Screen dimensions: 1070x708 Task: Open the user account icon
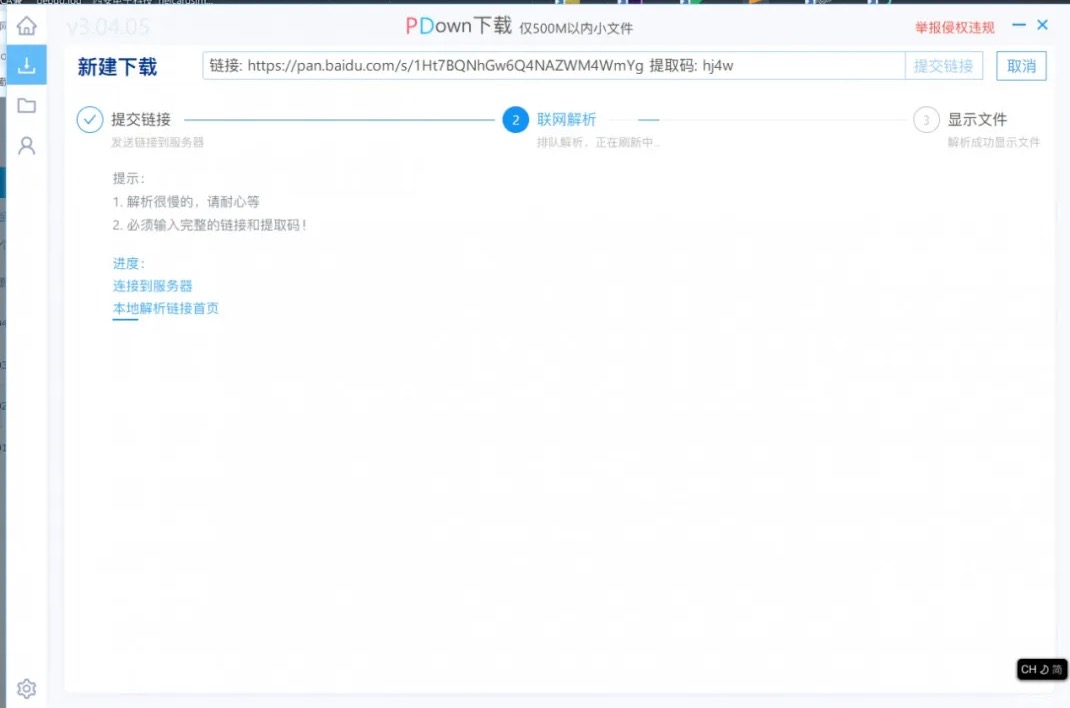tap(27, 145)
